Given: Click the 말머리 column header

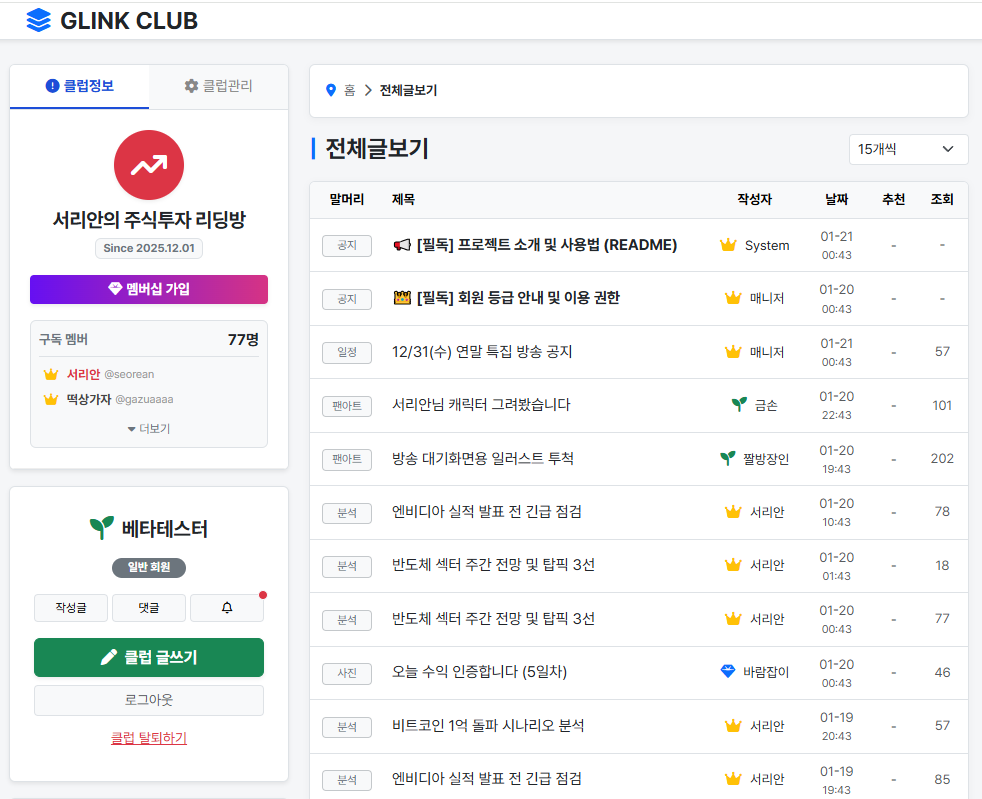Looking at the screenshot, I should coord(347,199).
